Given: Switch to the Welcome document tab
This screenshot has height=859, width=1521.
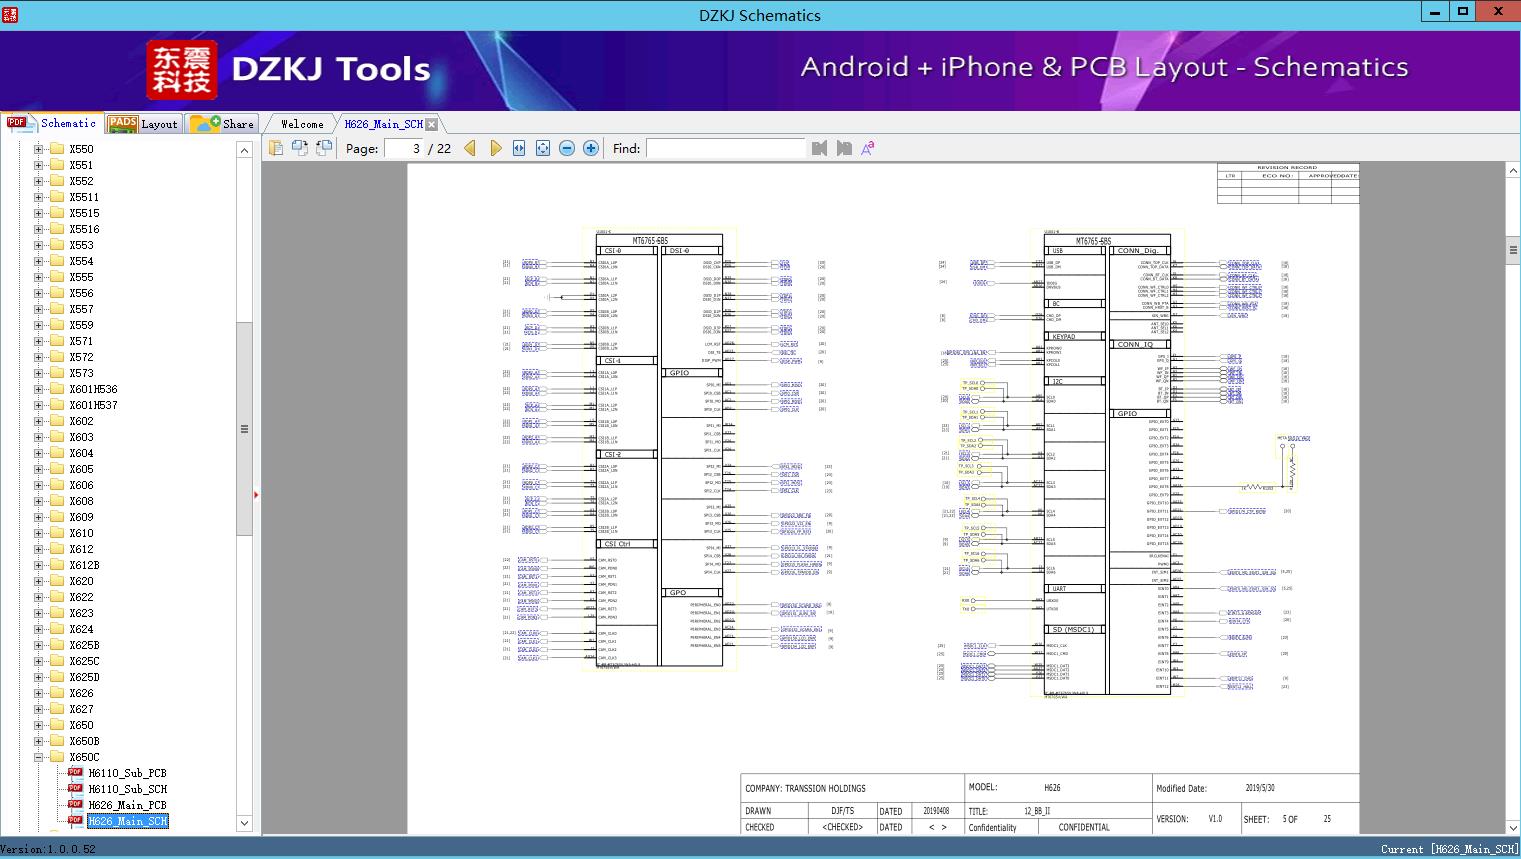Looking at the screenshot, I should pos(302,124).
